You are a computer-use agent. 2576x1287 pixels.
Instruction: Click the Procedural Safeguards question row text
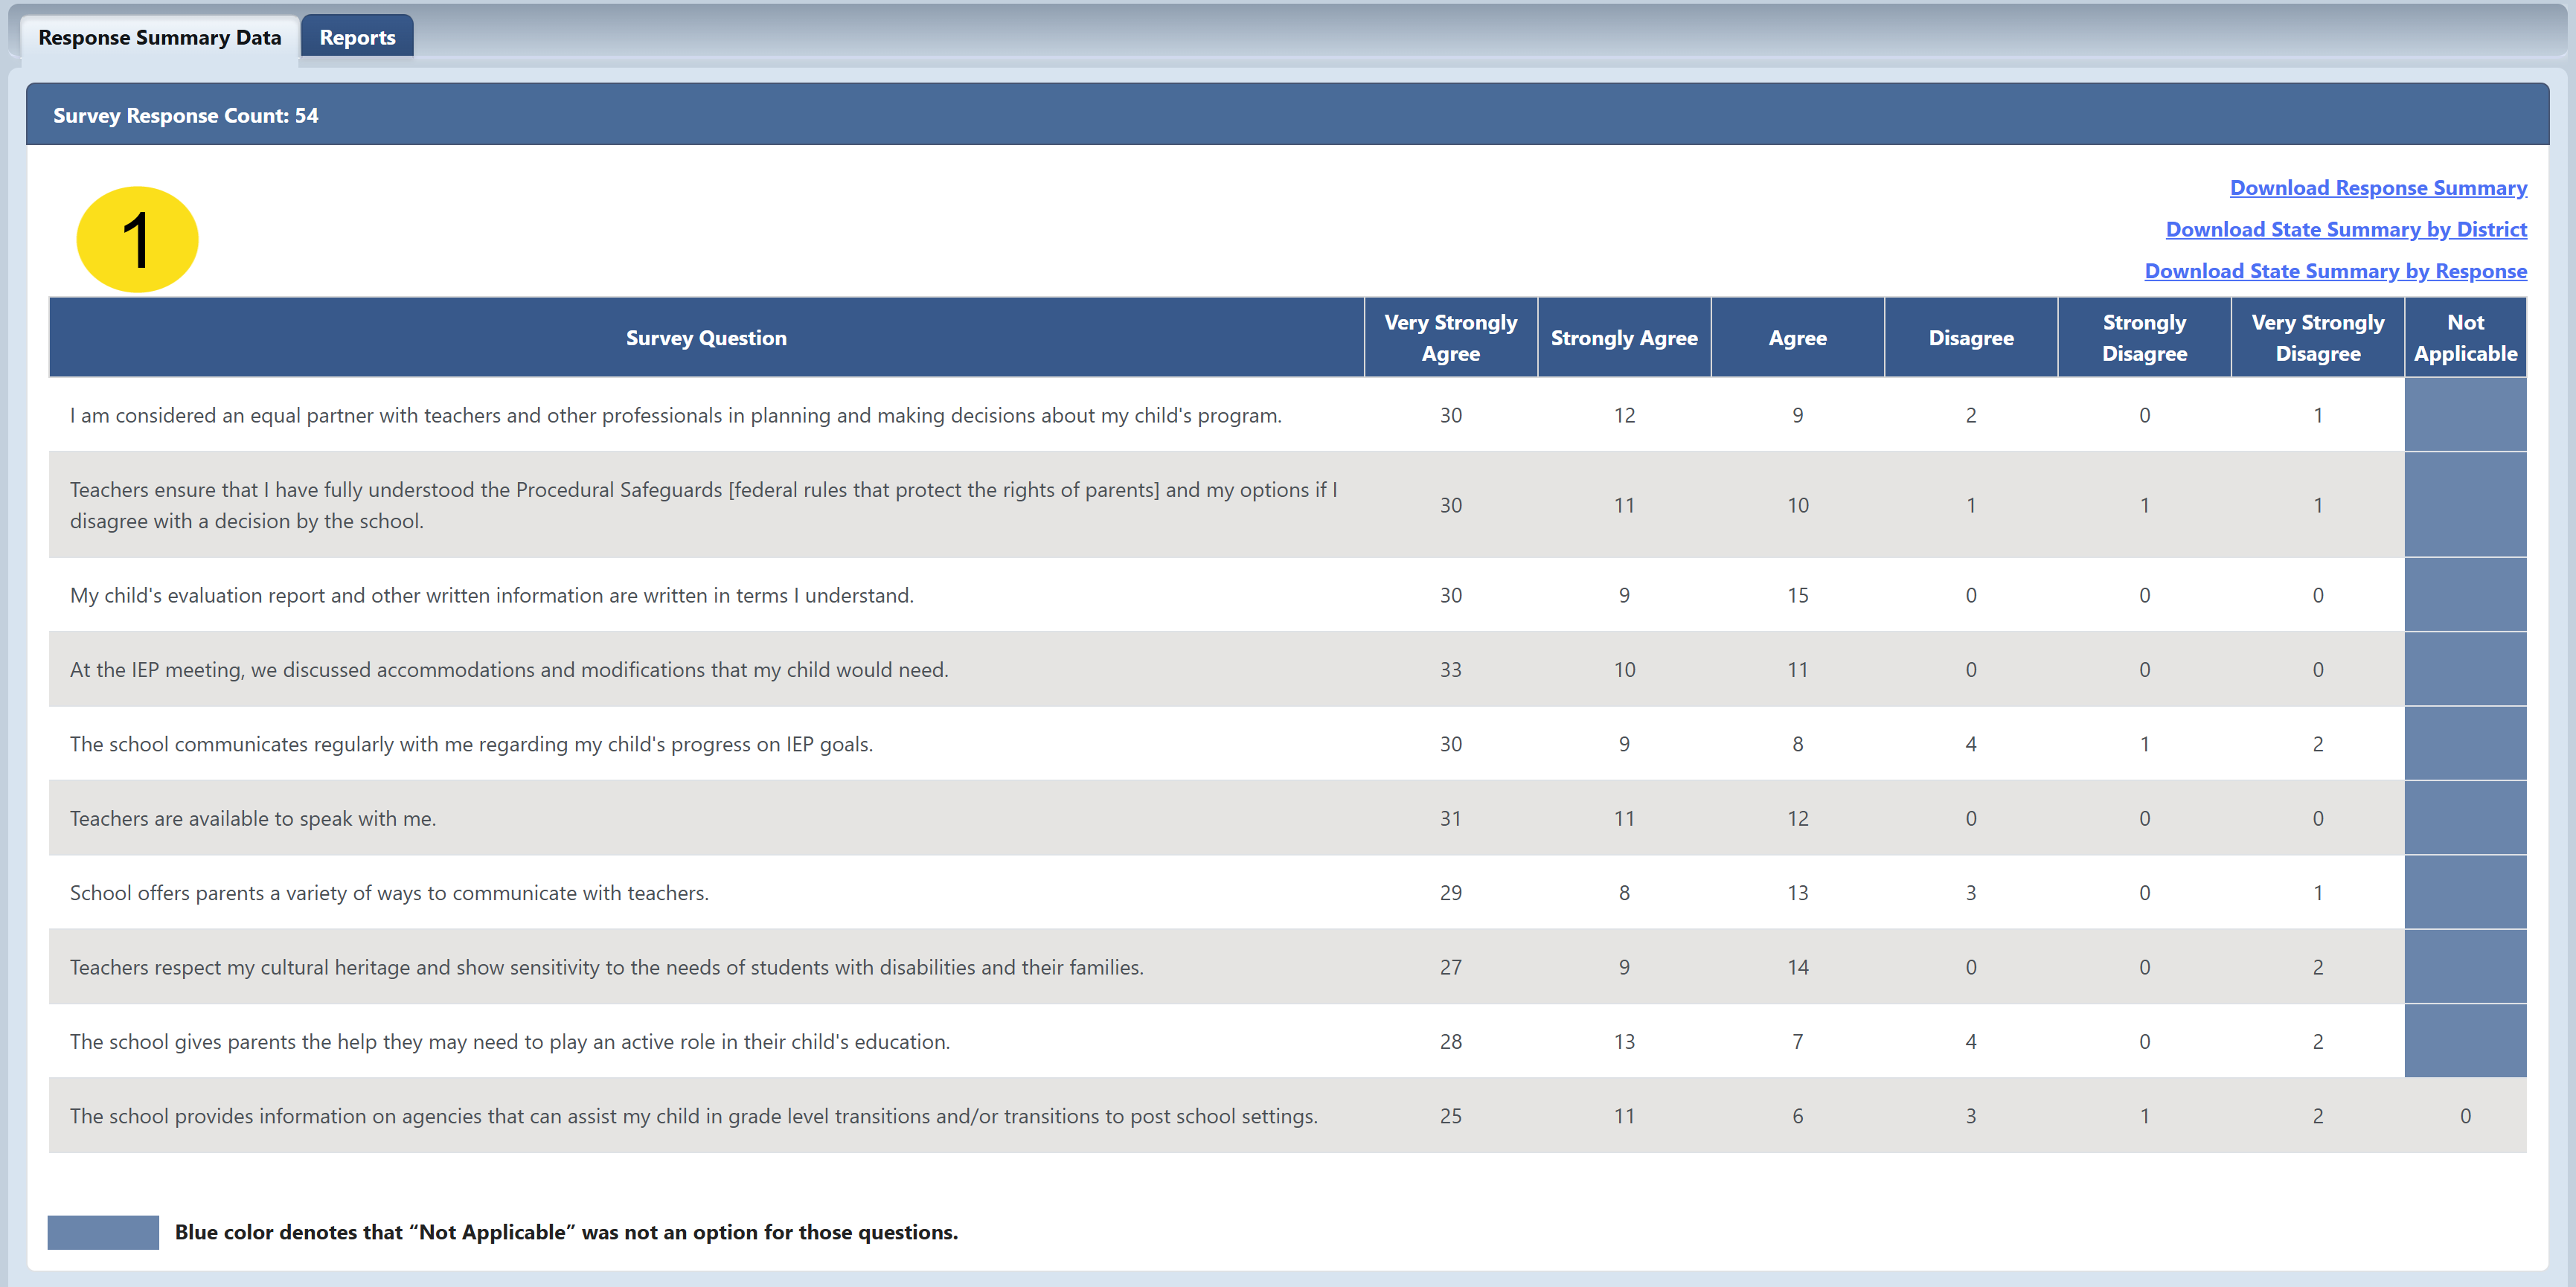point(702,505)
